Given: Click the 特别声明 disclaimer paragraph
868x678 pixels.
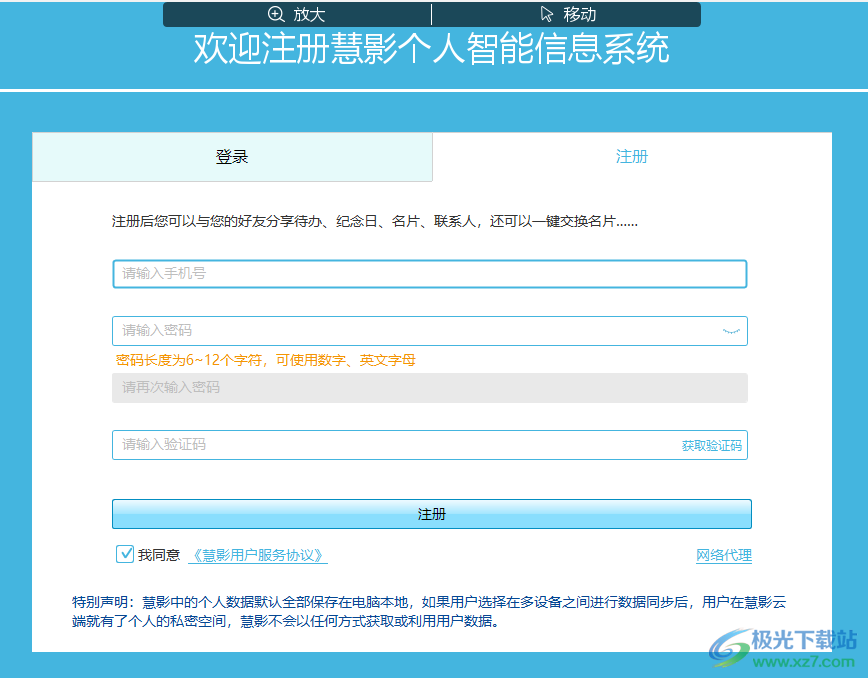Looking at the screenshot, I should 429,612.
